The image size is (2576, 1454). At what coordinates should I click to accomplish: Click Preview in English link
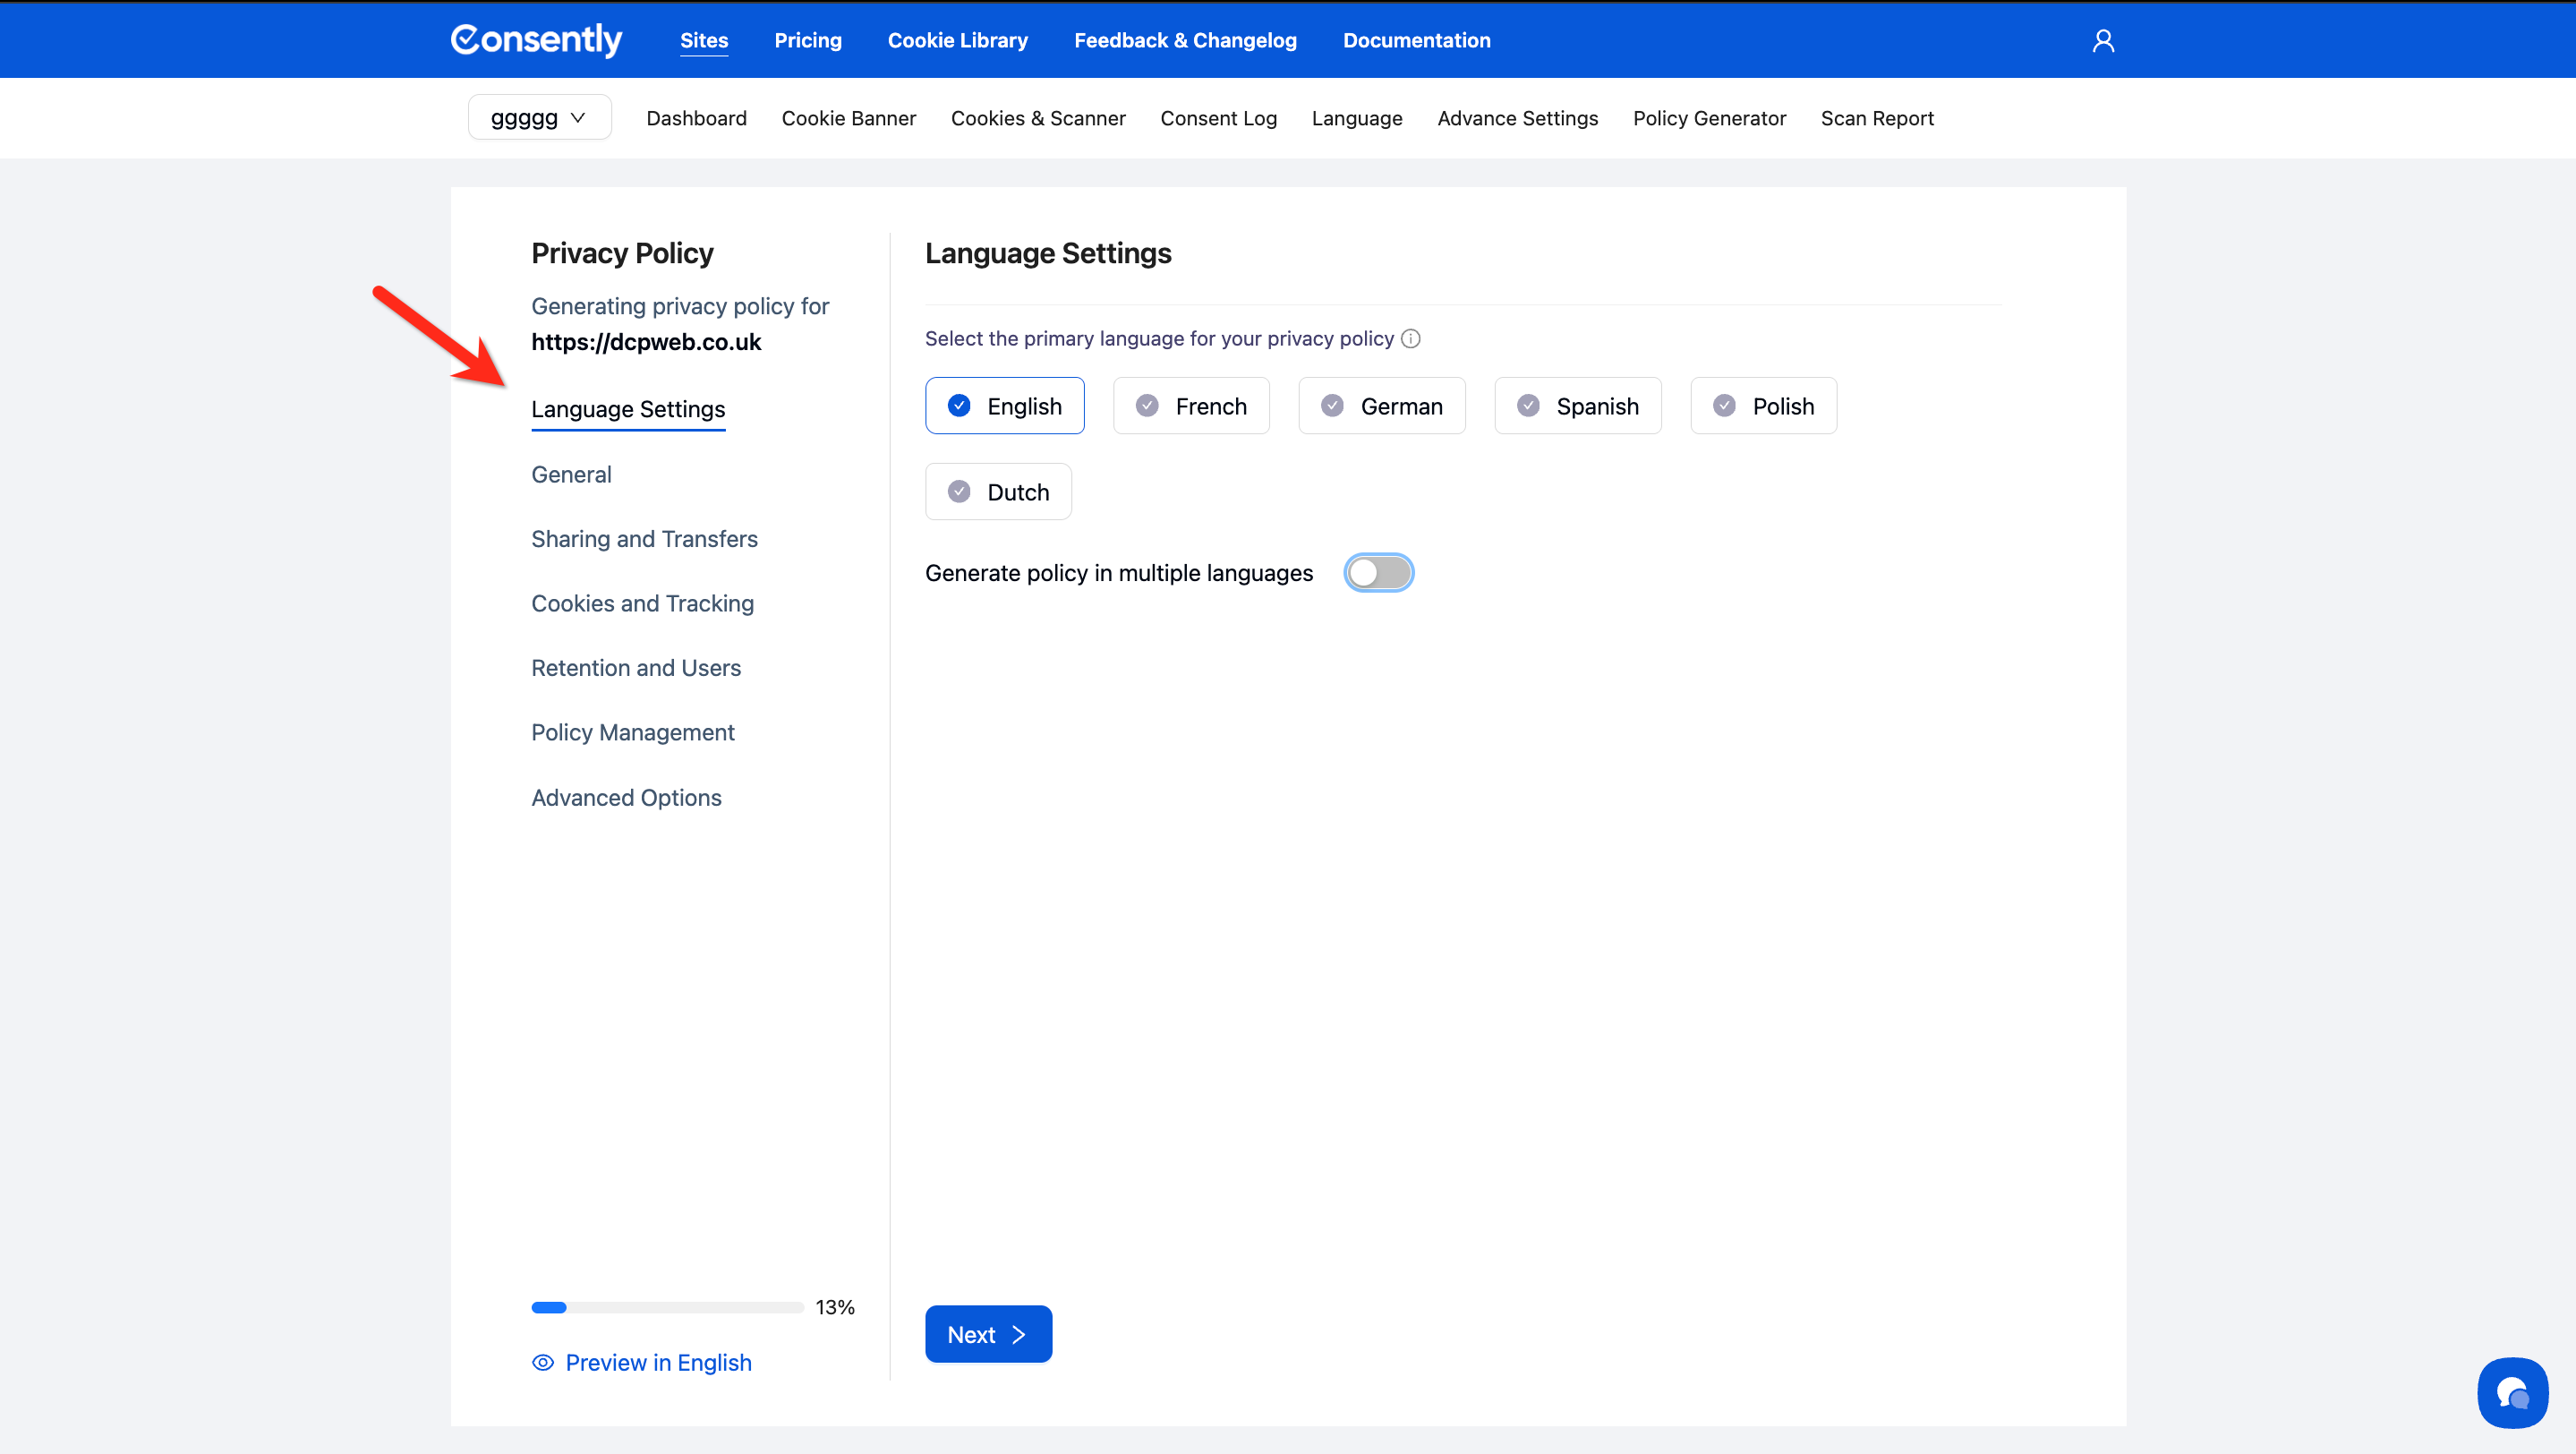click(x=658, y=1362)
